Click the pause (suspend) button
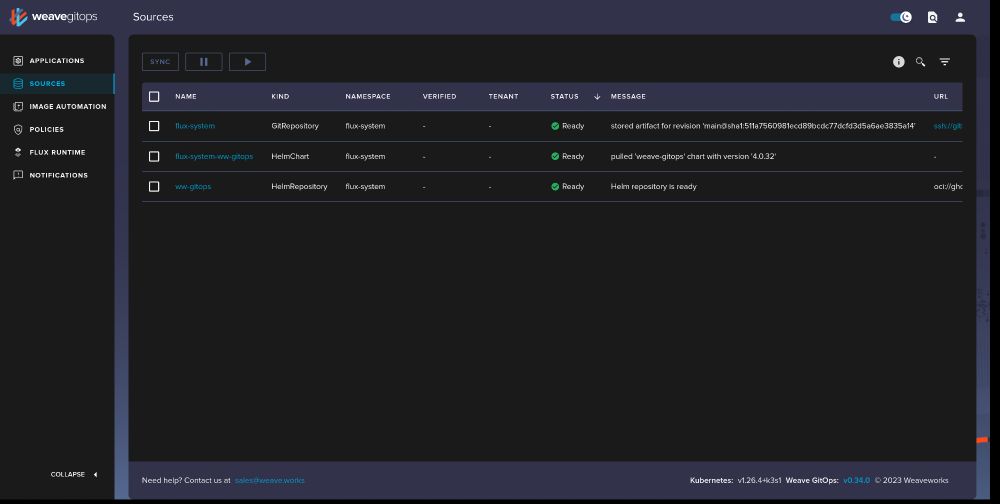1000x504 pixels. point(203,62)
